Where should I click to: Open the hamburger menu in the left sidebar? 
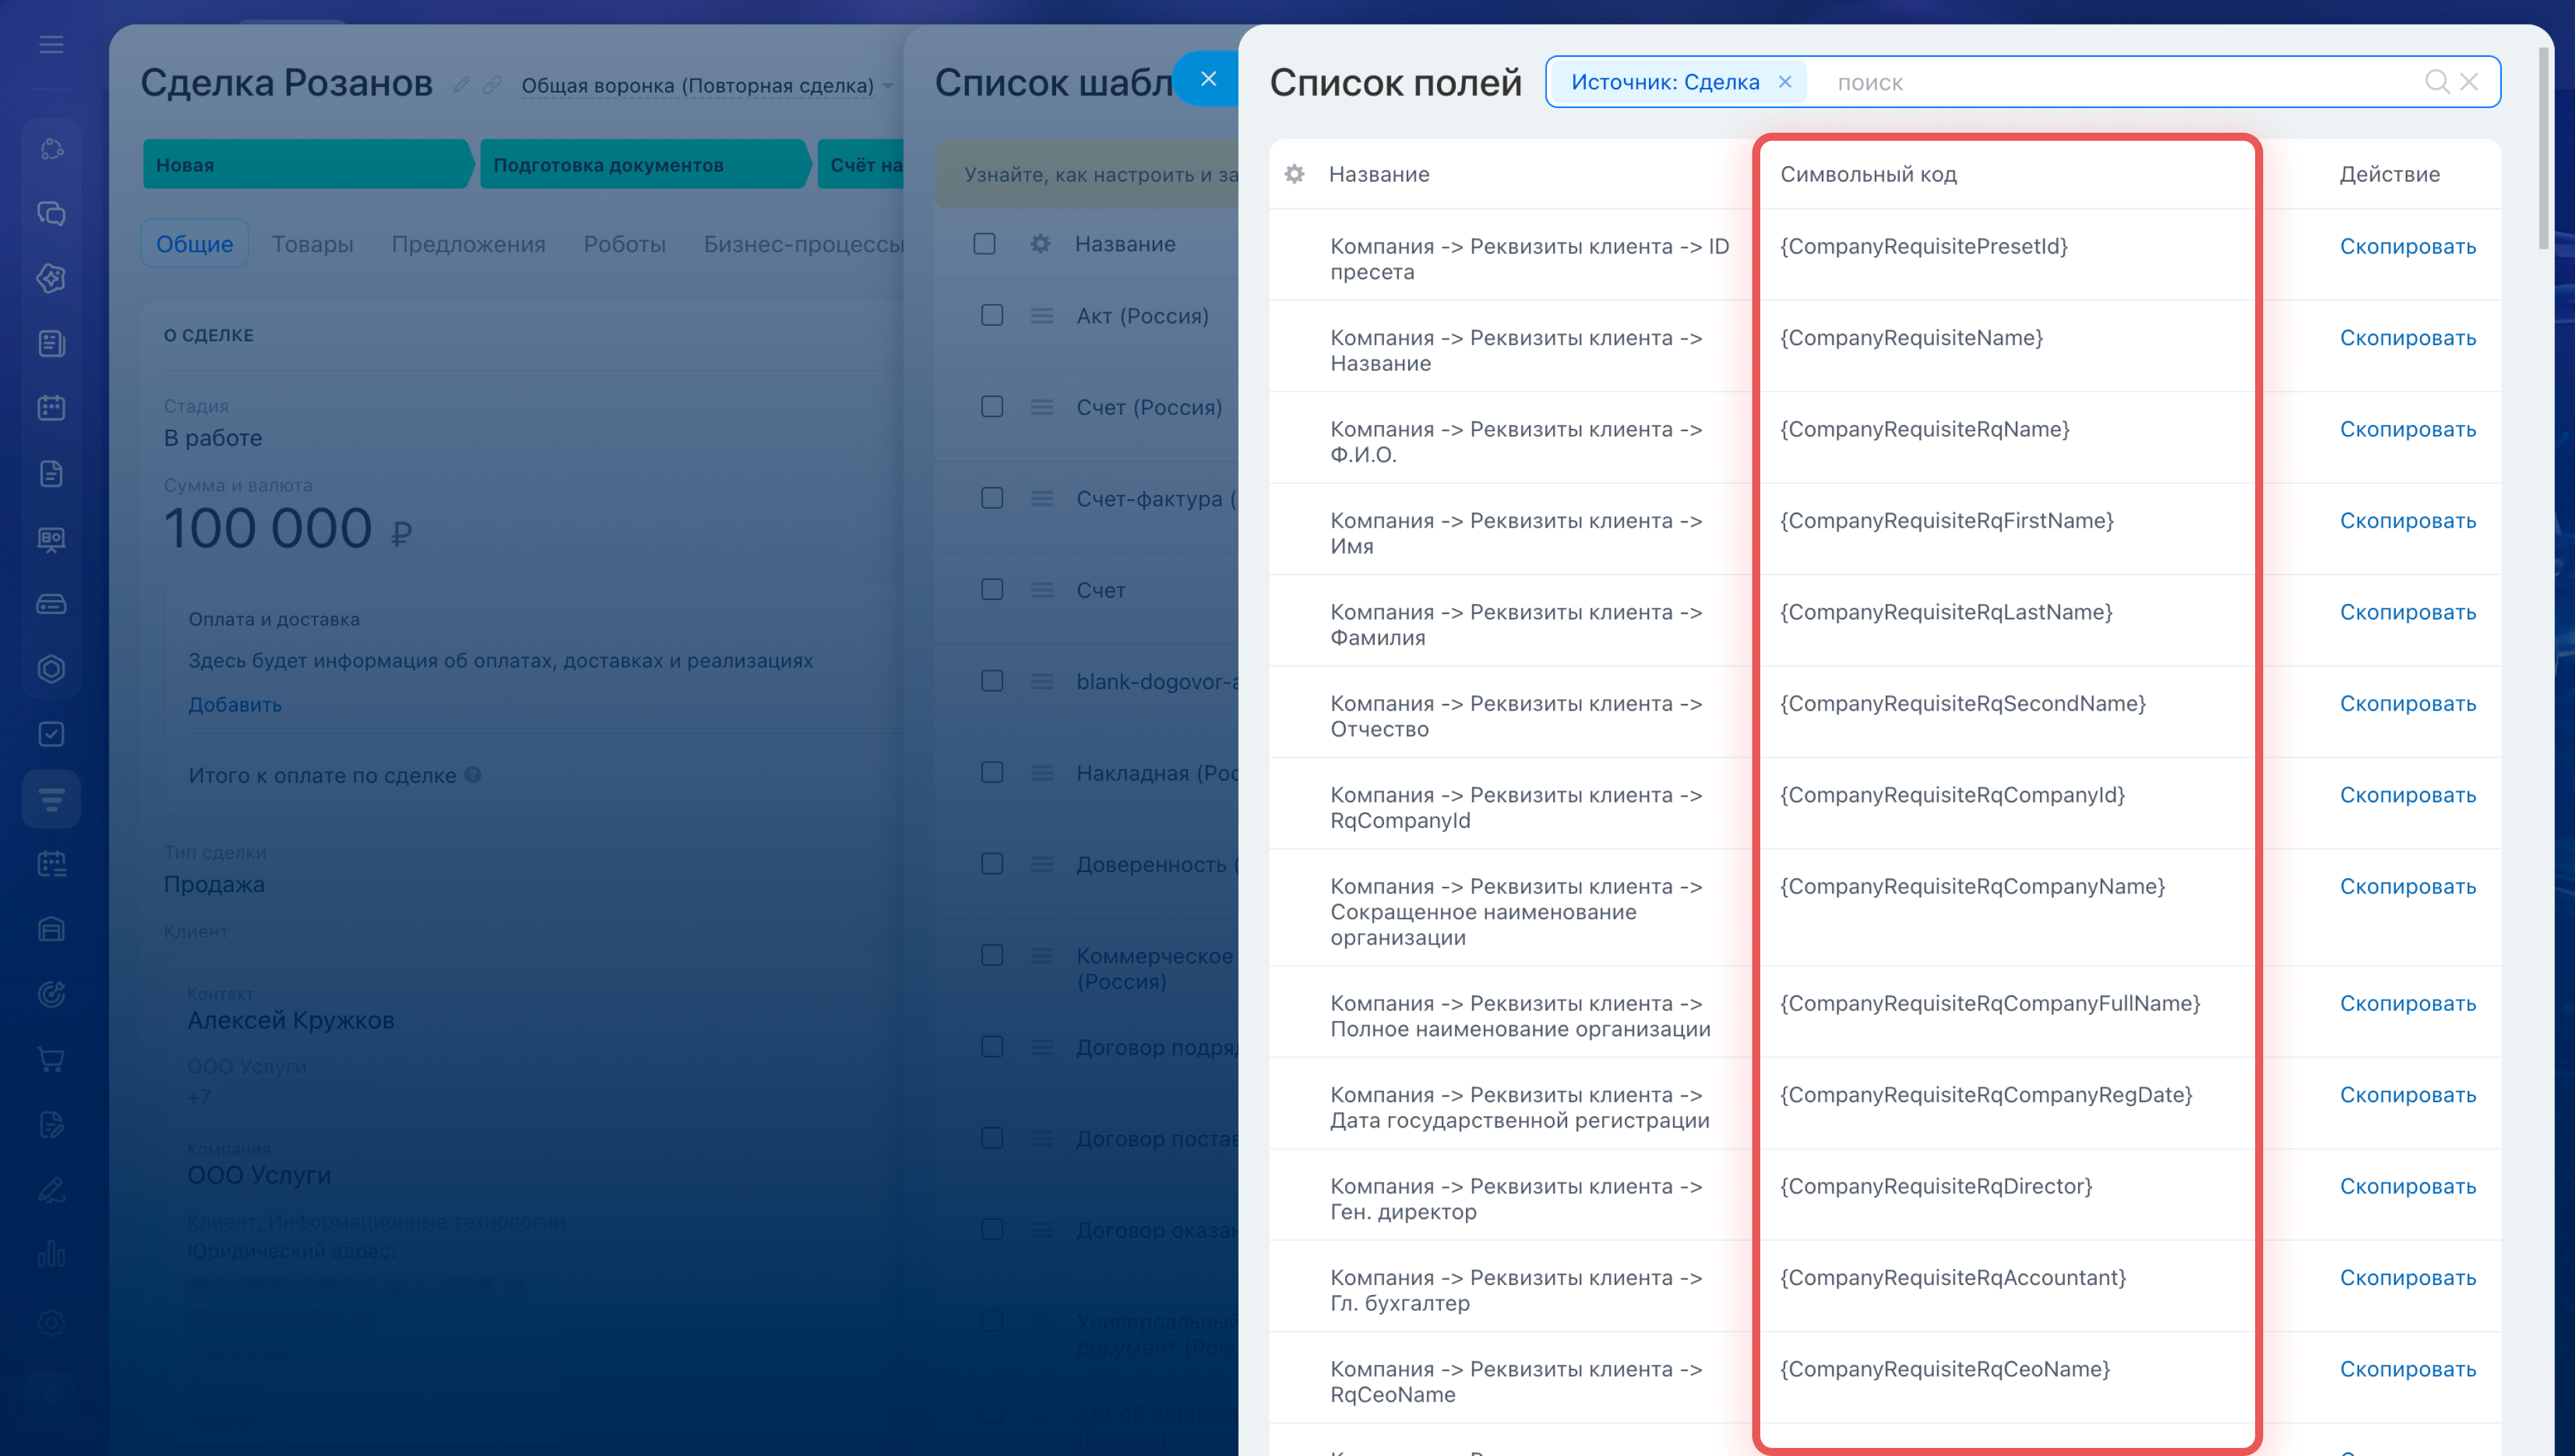click(x=51, y=44)
